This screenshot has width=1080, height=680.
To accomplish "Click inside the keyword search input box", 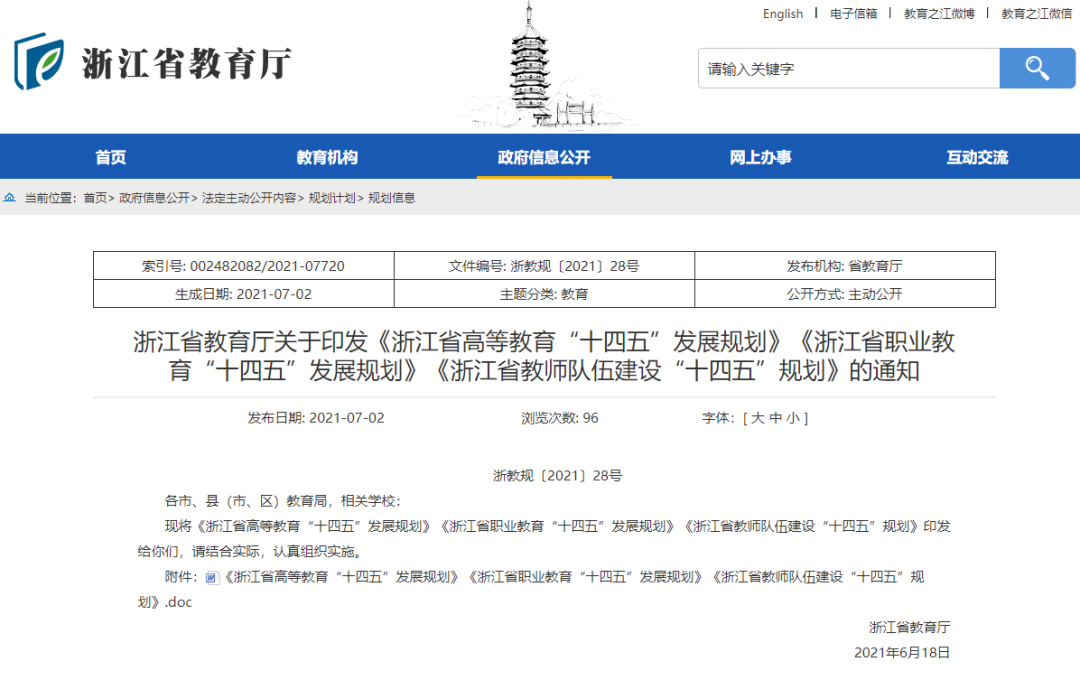I will [850, 68].
